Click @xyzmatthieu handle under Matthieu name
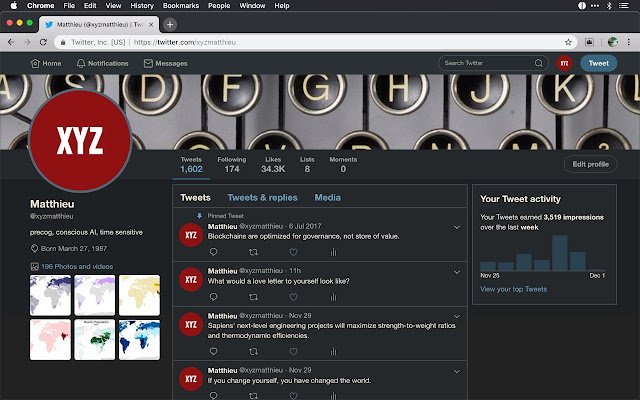 51,216
